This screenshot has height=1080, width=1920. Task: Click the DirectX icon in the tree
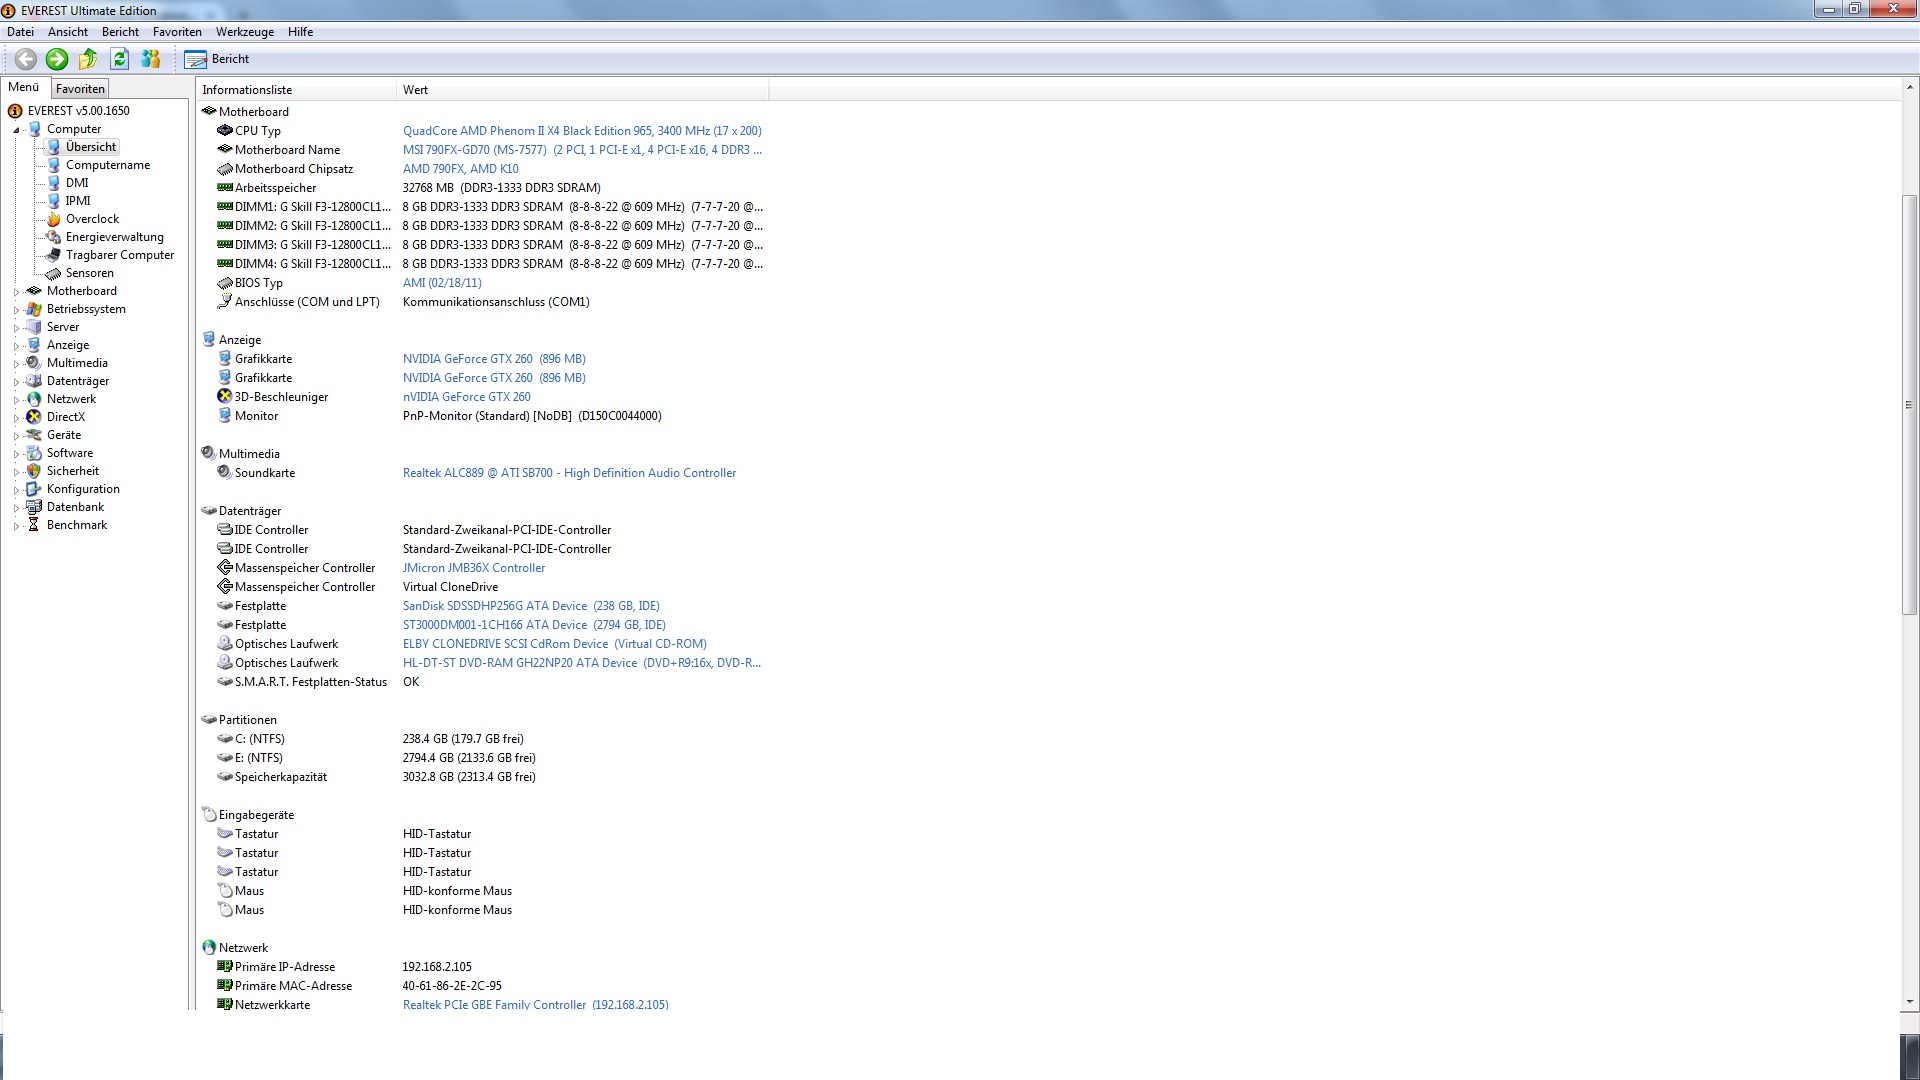click(x=34, y=417)
